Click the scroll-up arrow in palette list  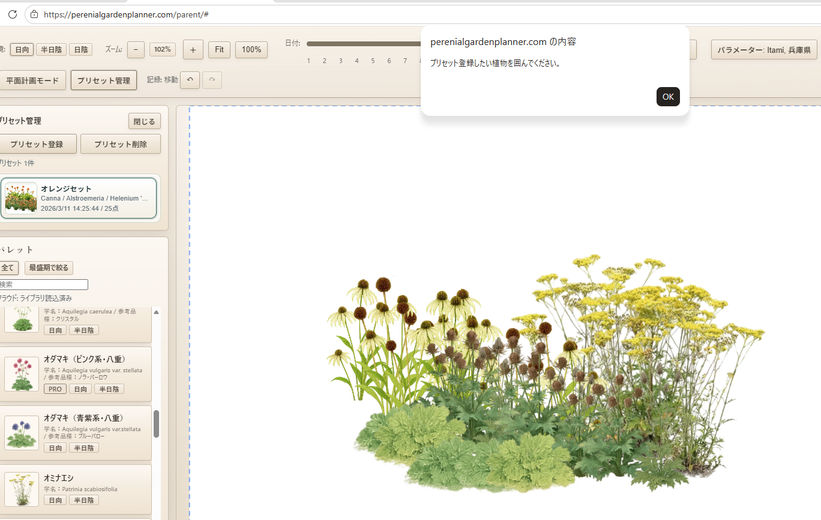[156, 312]
